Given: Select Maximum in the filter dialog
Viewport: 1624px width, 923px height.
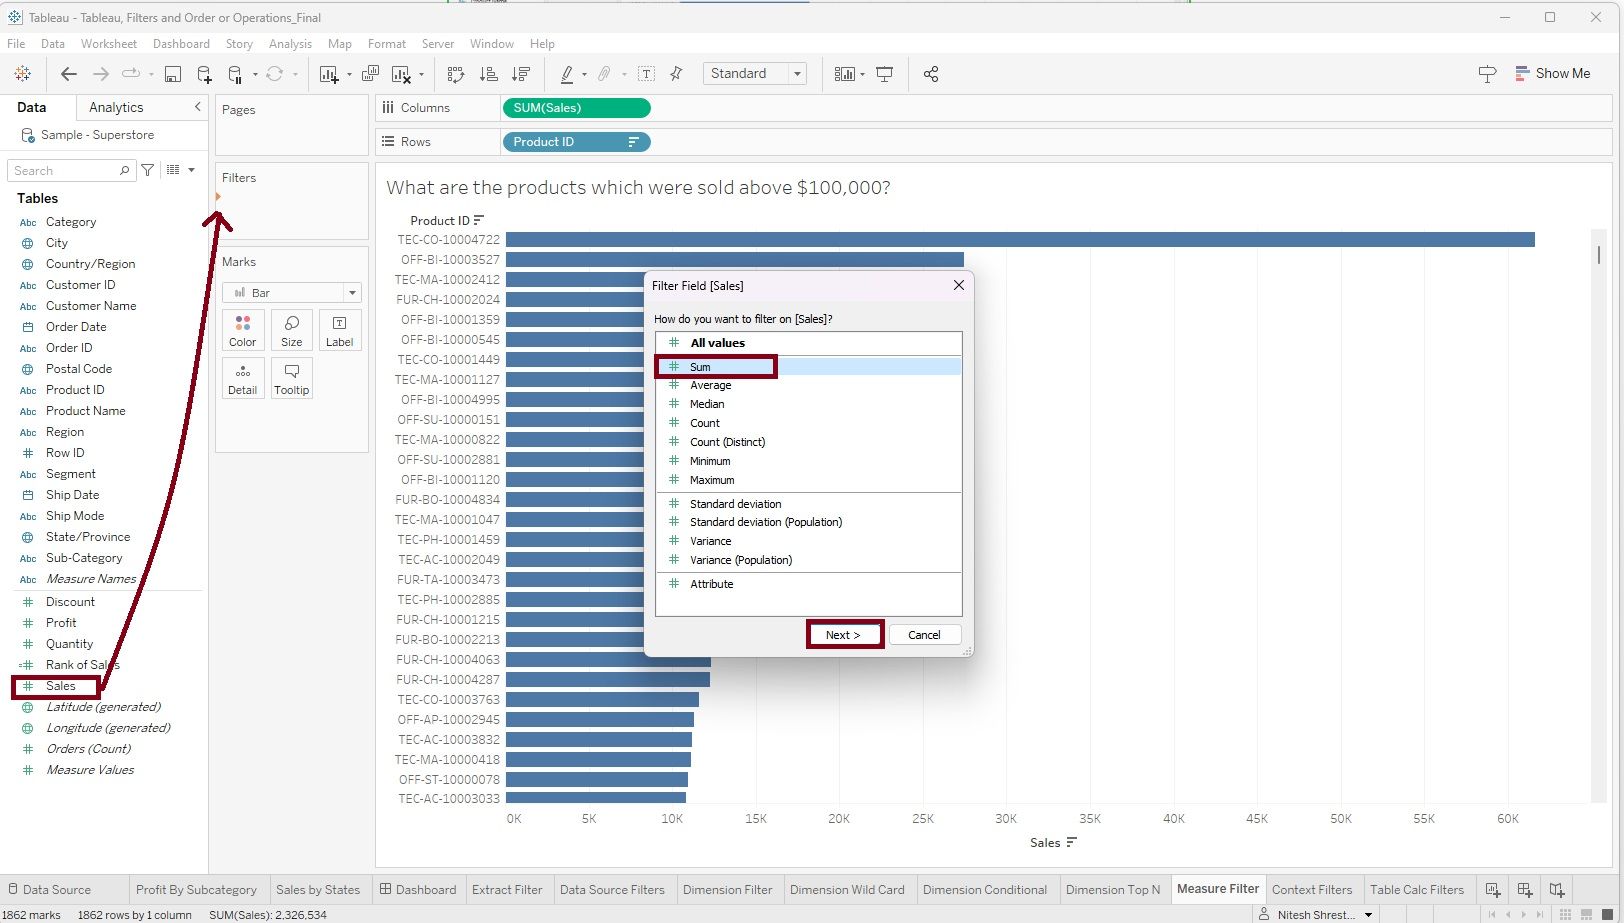Looking at the screenshot, I should [x=712, y=480].
